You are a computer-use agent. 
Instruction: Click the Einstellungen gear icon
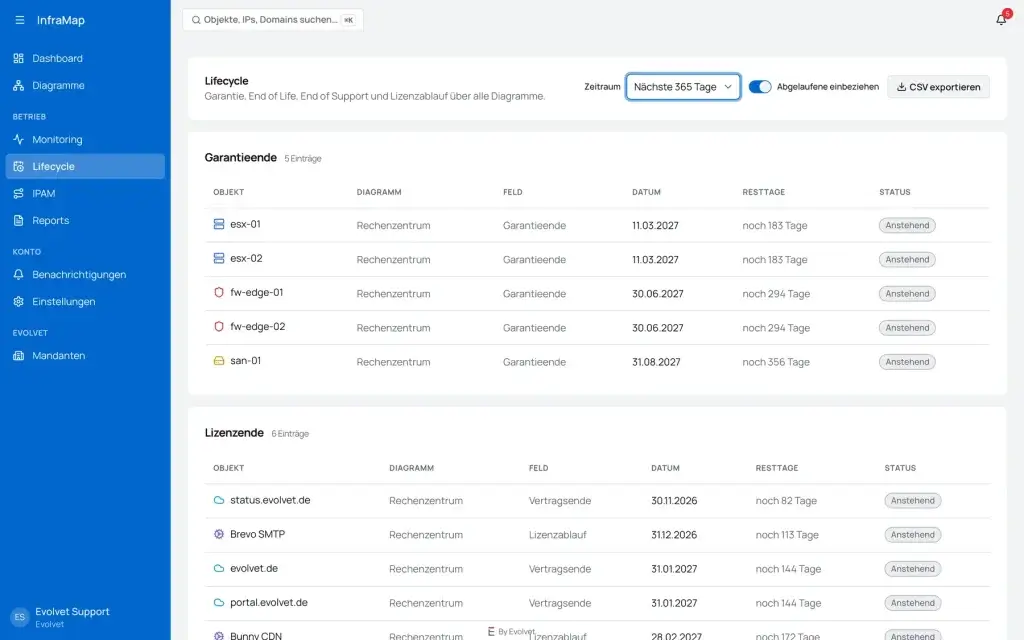18,302
